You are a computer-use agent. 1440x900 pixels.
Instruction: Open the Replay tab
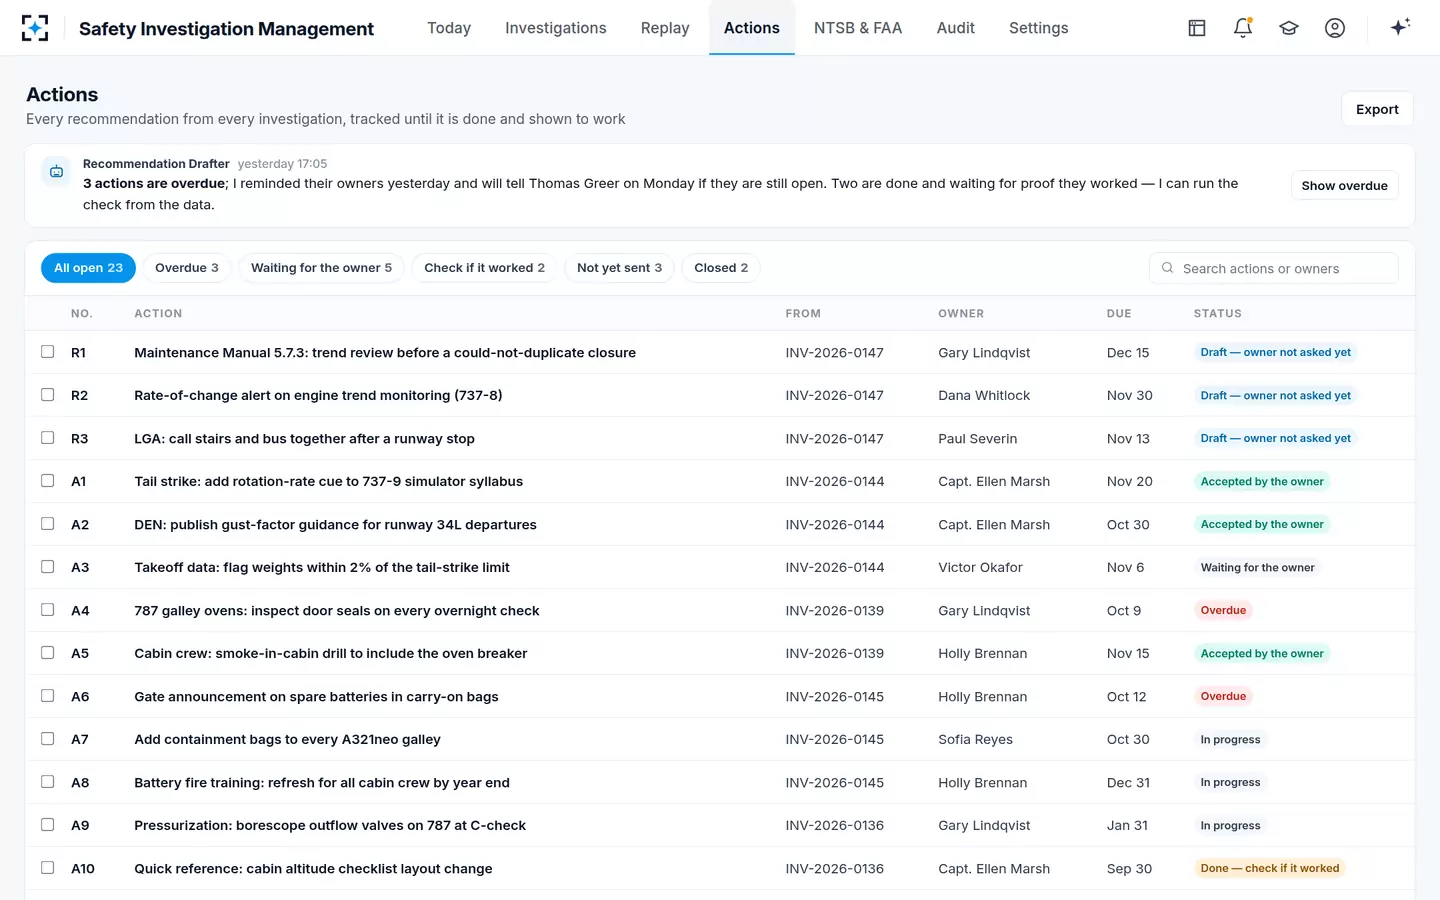(665, 28)
